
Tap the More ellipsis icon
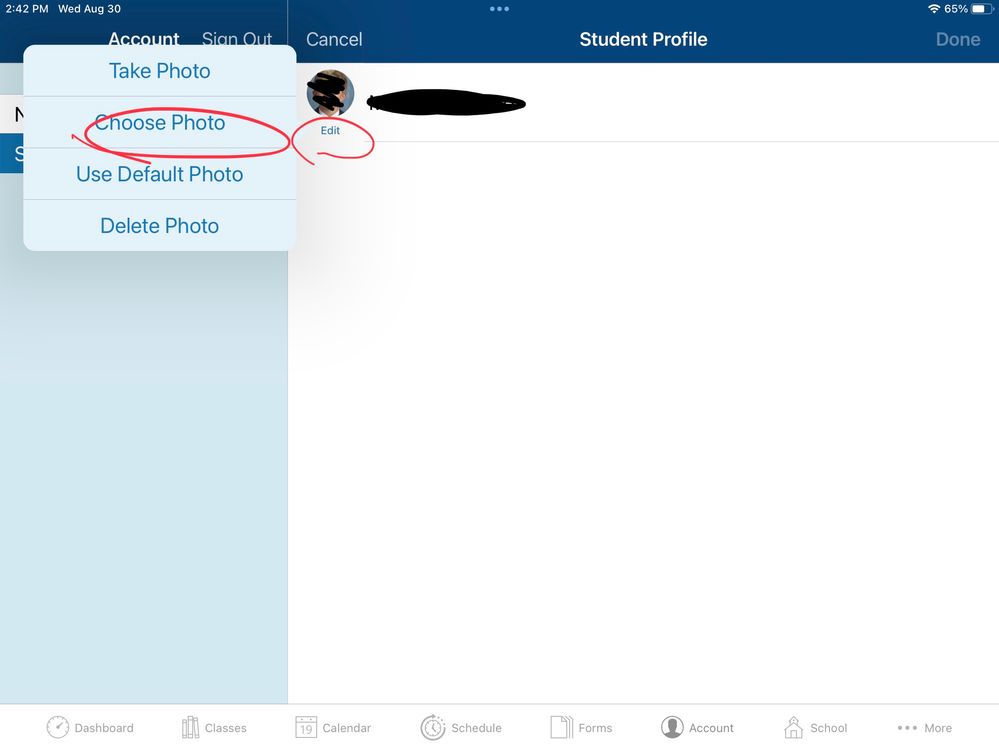(907, 728)
